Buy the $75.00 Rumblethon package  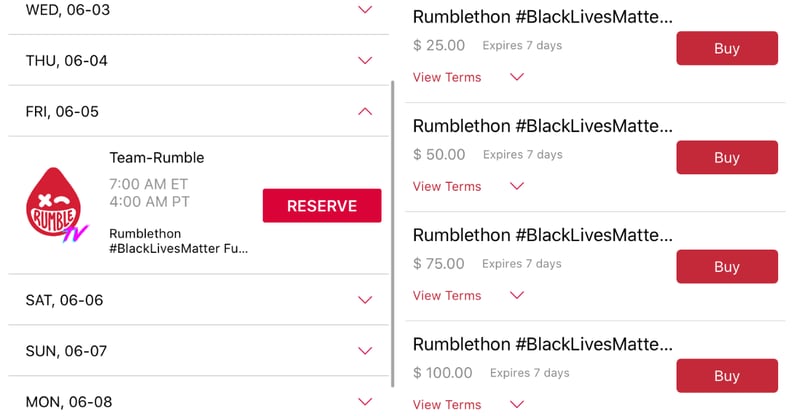pyautogui.click(x=727, y=267)
